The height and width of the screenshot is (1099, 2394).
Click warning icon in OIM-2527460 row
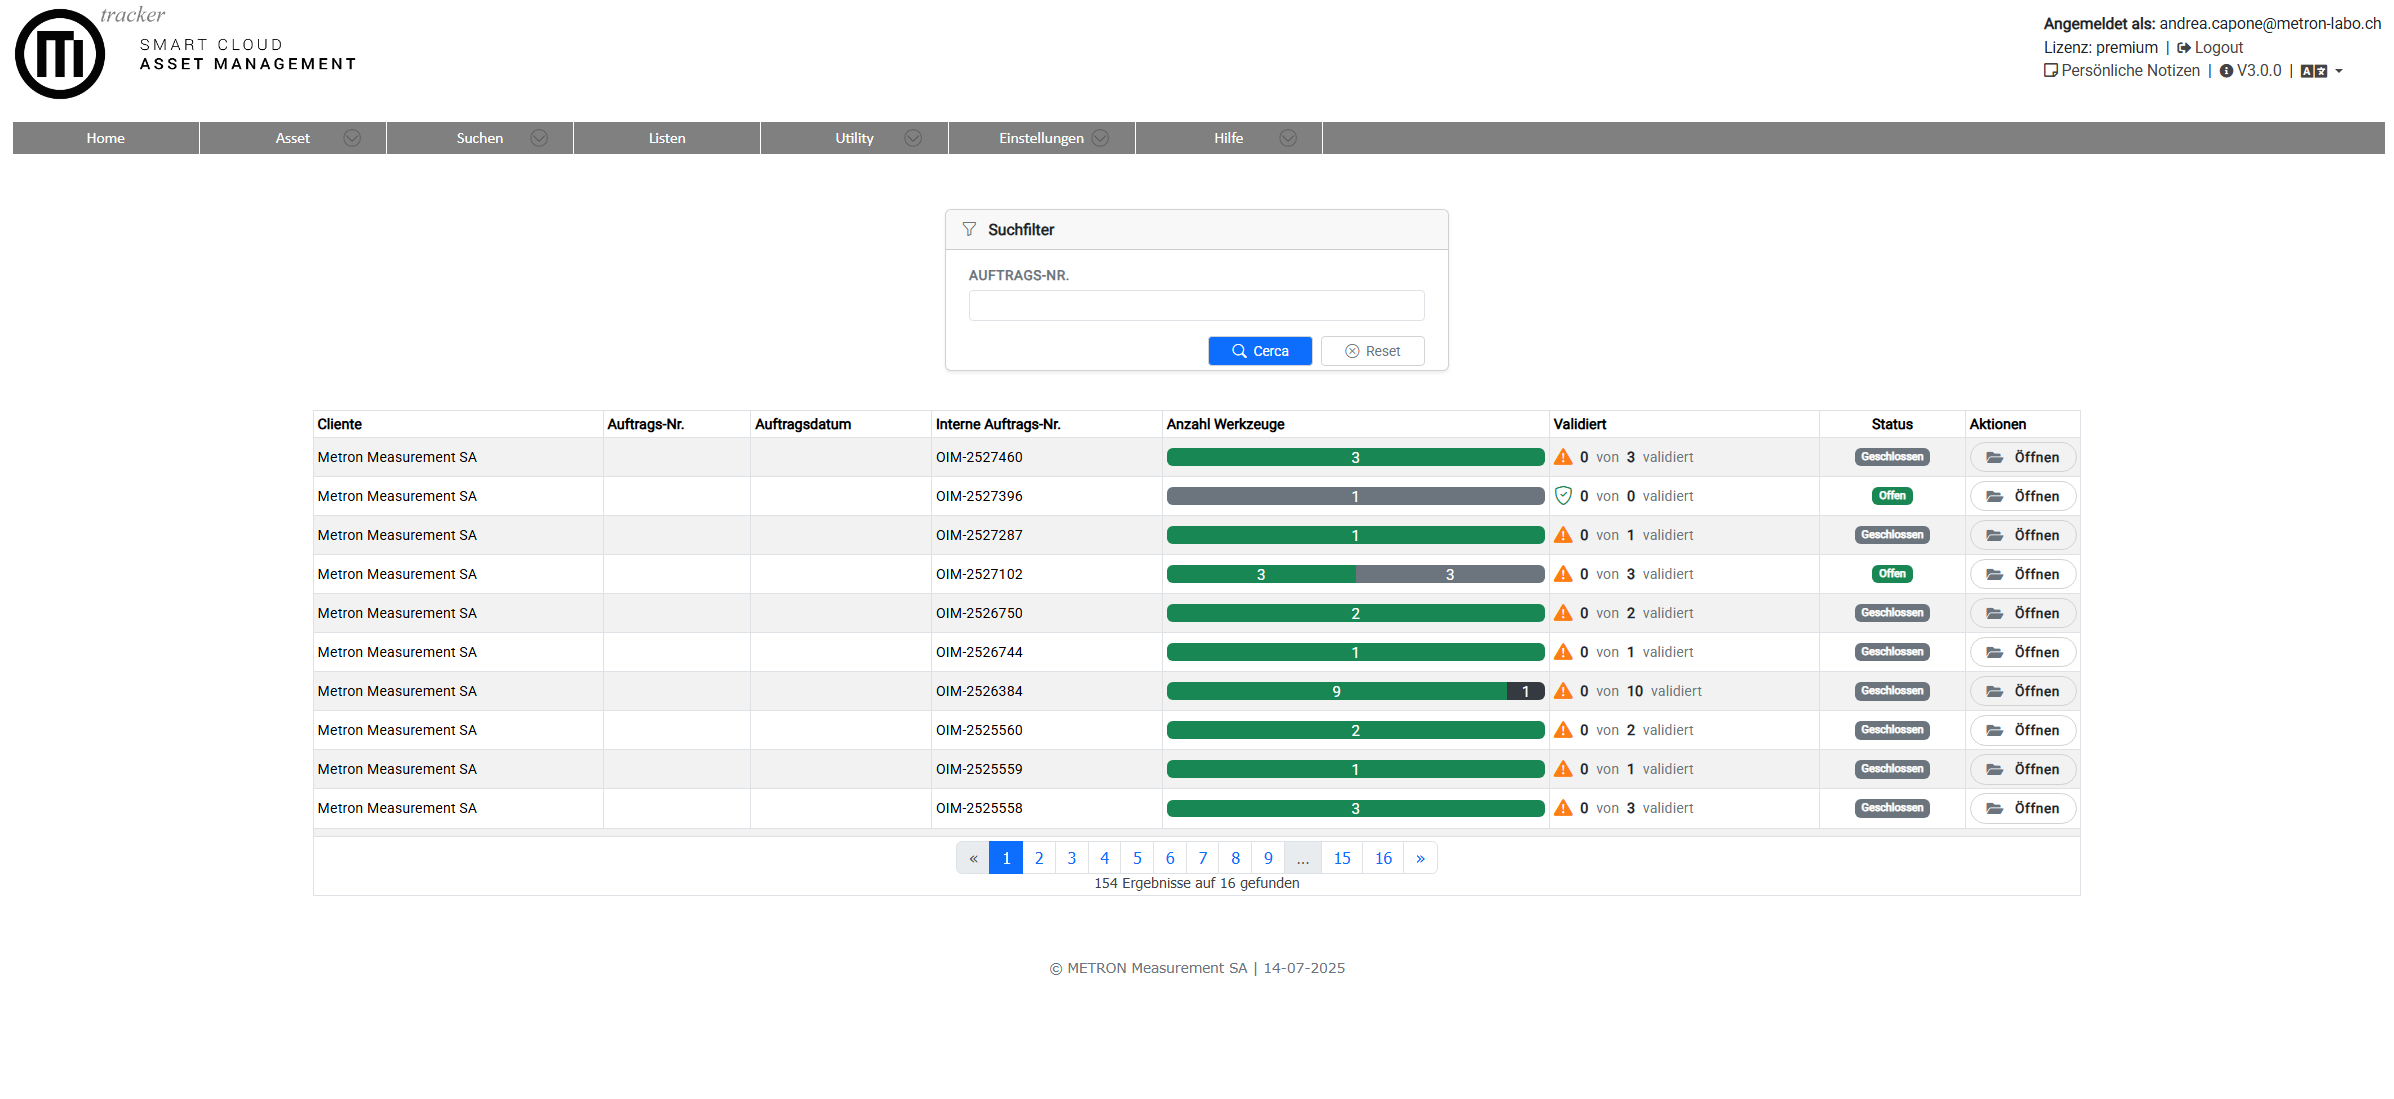click(x=1563, y=457)
